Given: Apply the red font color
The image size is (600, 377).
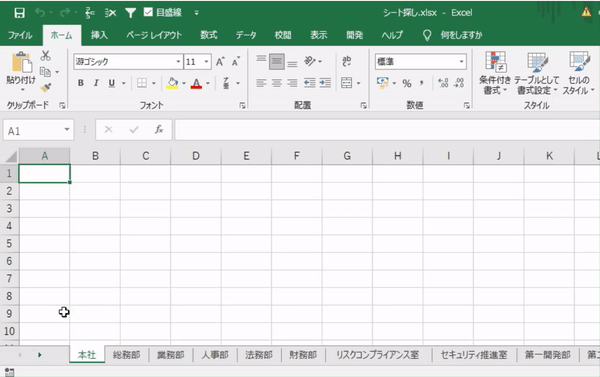Looking at the screenshot, I should pyautogui.click(x=196, y=83).
